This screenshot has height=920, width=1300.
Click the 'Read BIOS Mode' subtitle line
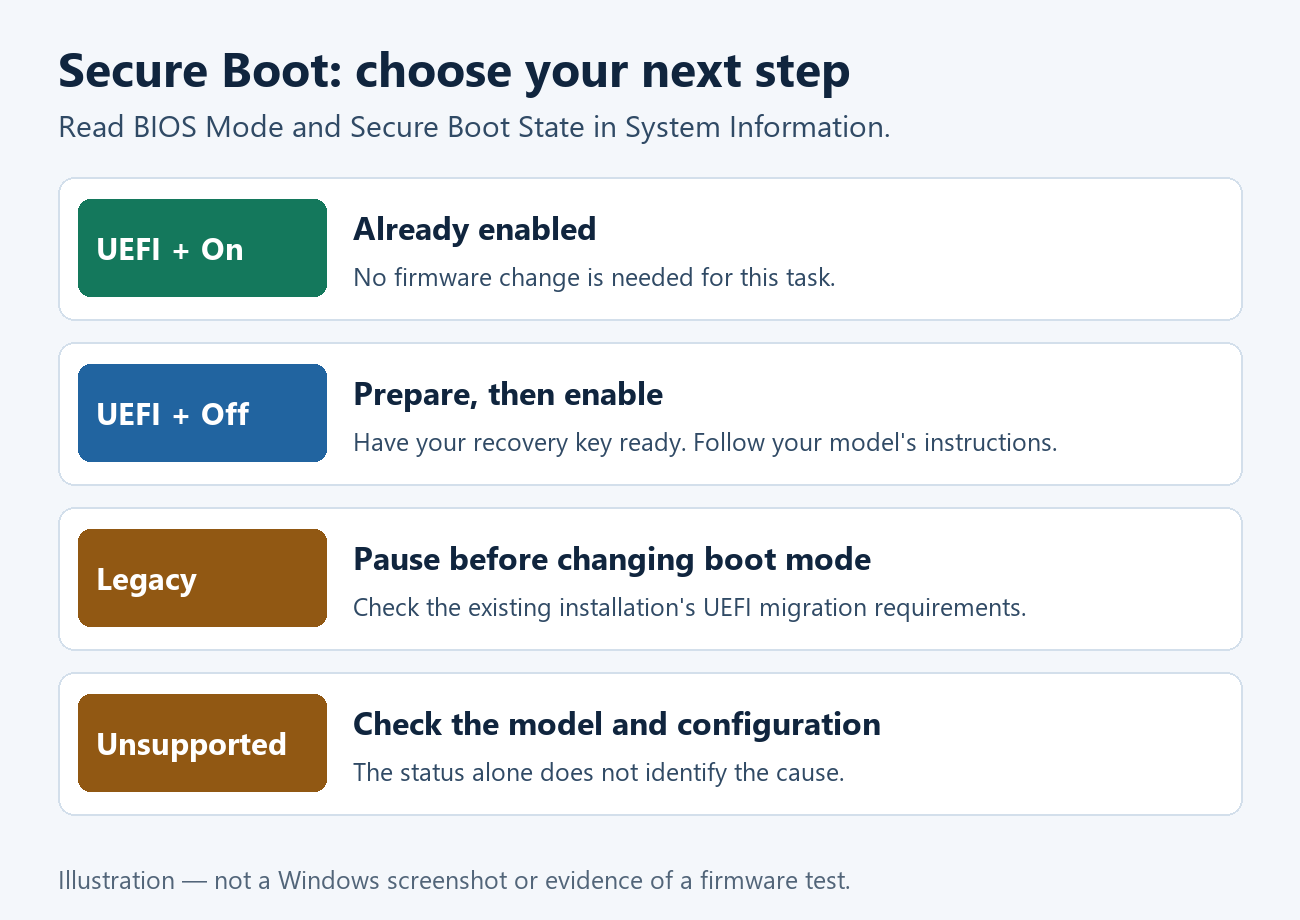click(x=474, y=127)
